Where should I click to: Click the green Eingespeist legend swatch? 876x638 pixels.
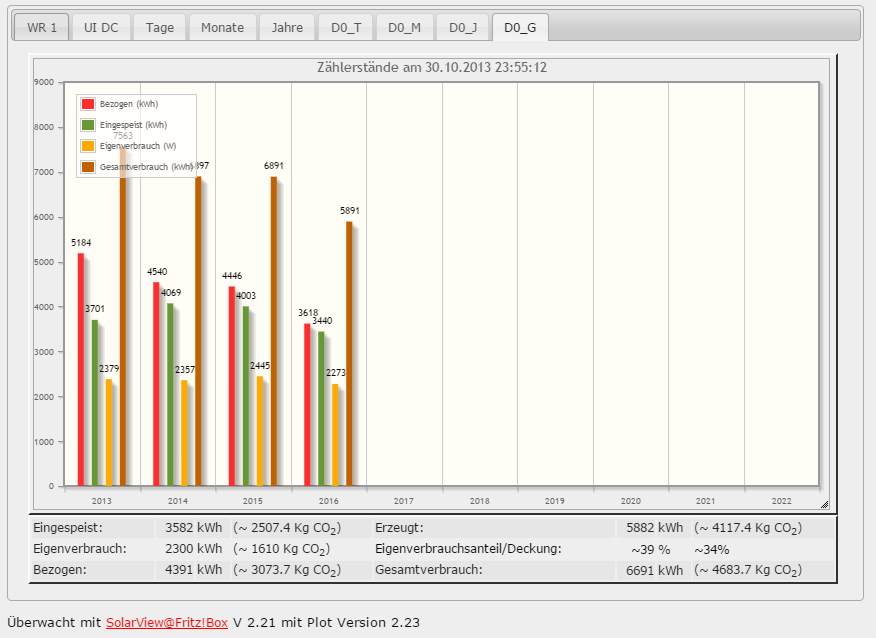[88, 125]
